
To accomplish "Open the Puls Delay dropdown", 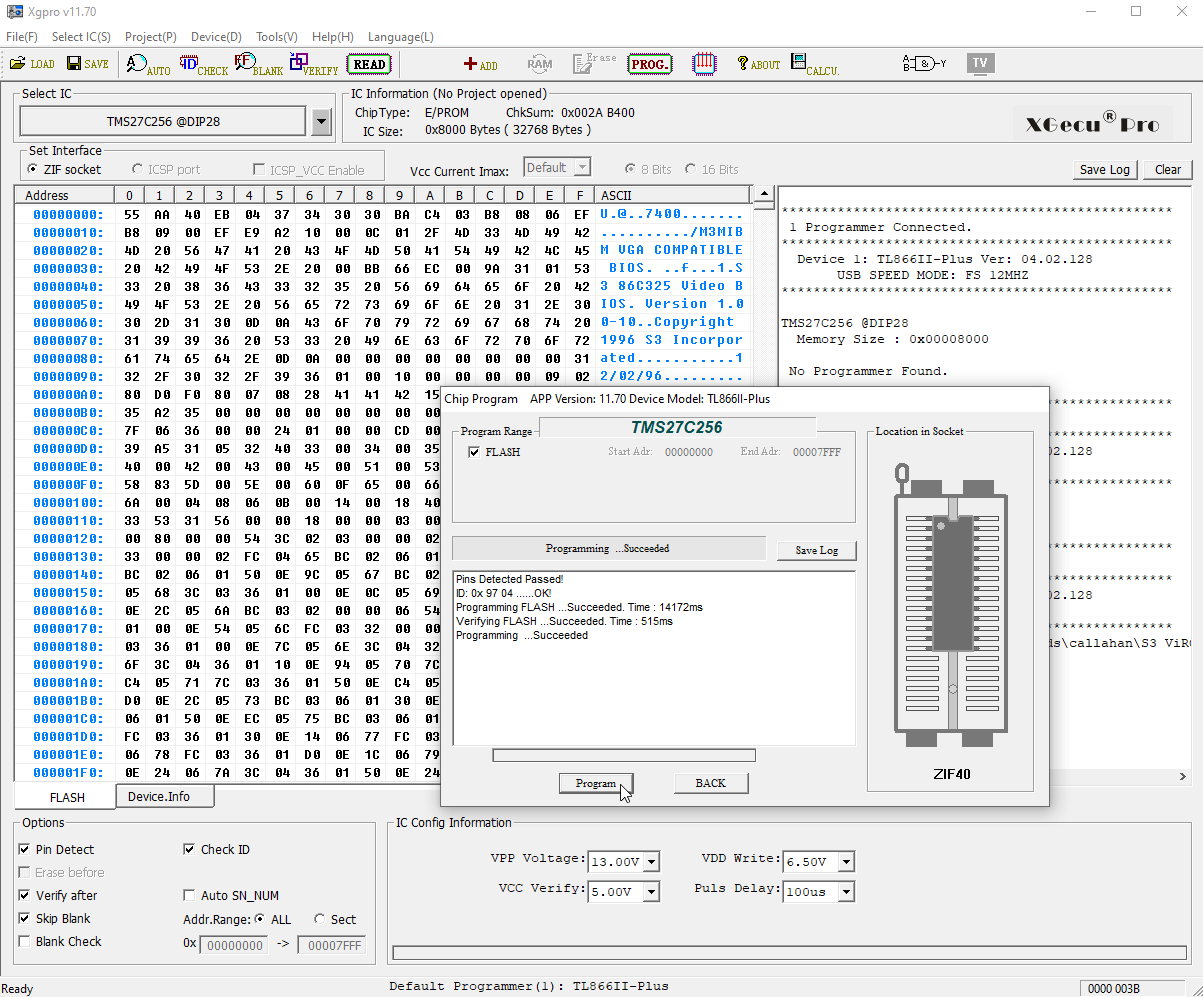I will click(x=846, y=891).
